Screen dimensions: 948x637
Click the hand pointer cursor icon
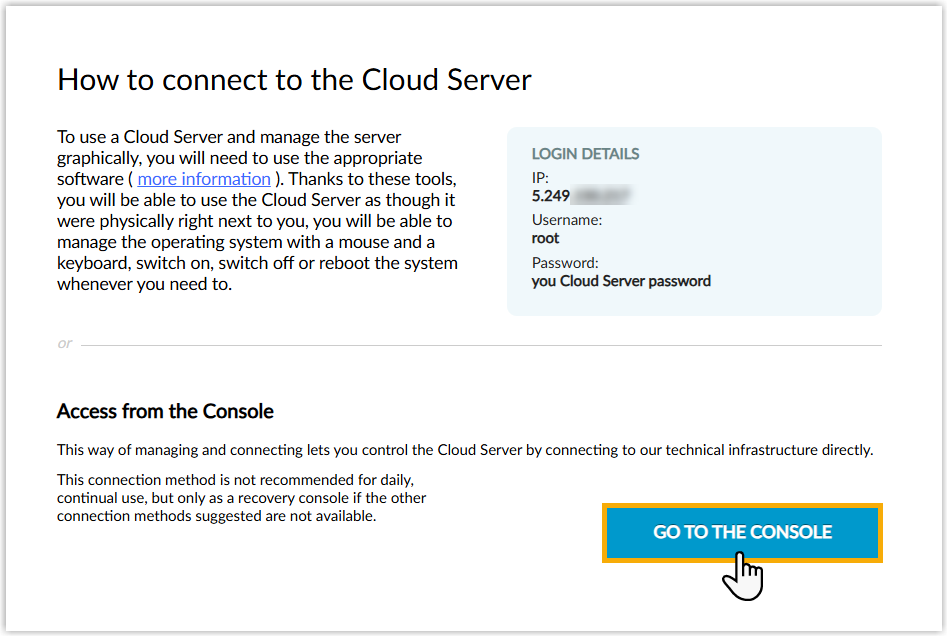(x=743, y=576)
